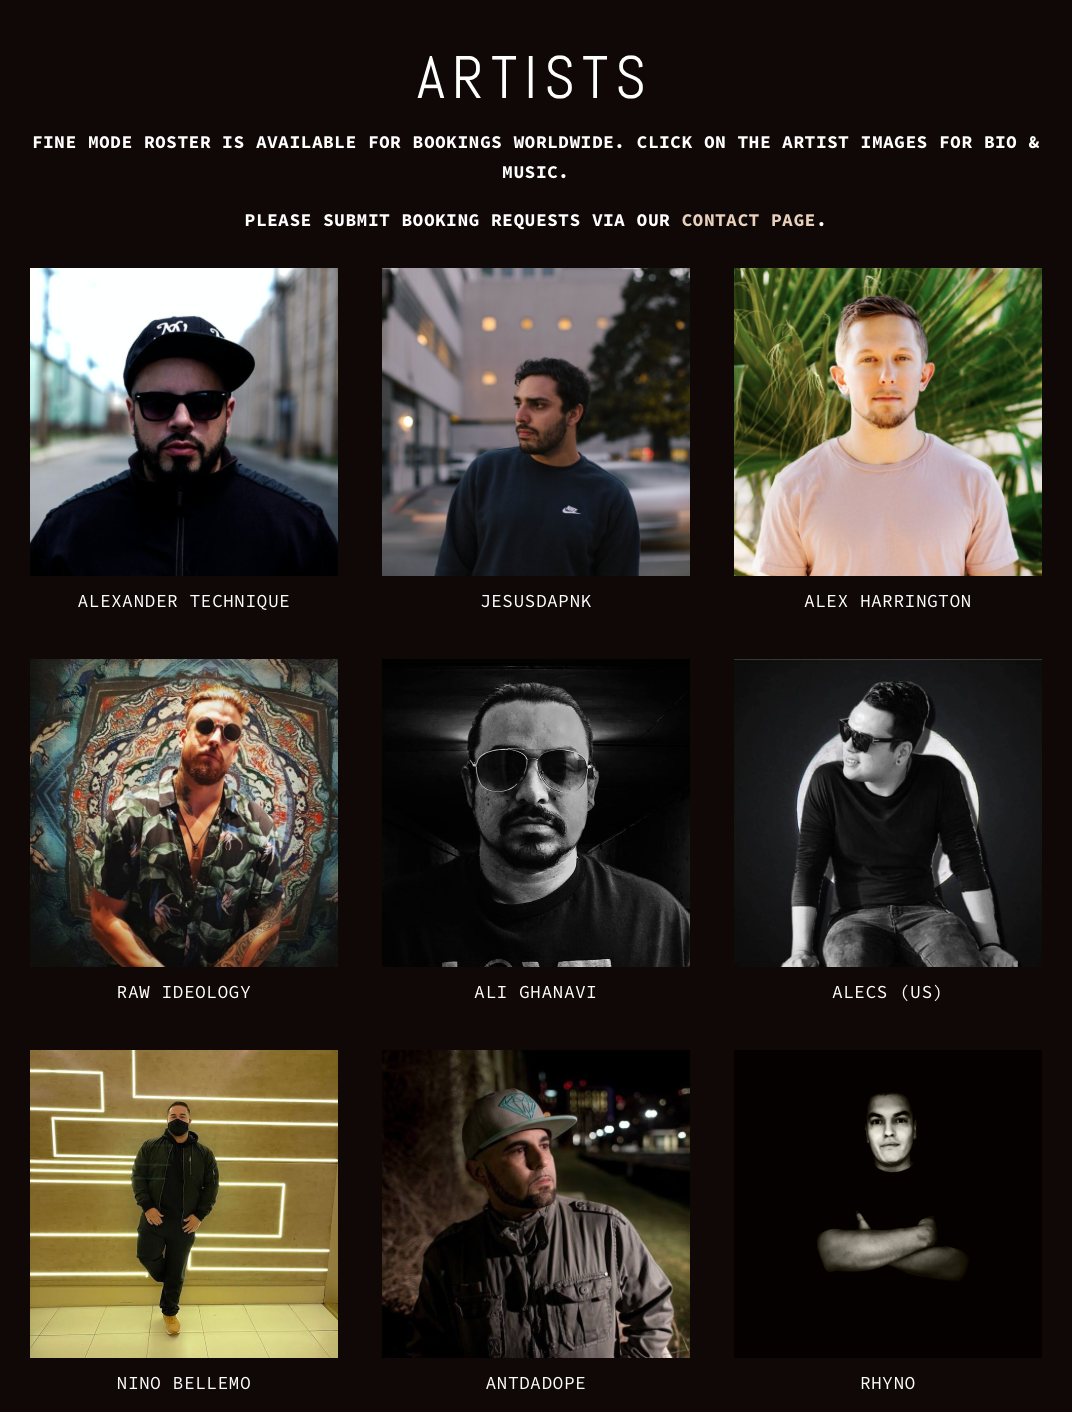Click the Alecs (US) name caption
Image resolution: width=1072 pixels, height=1412 pixels.
[888, 992]
